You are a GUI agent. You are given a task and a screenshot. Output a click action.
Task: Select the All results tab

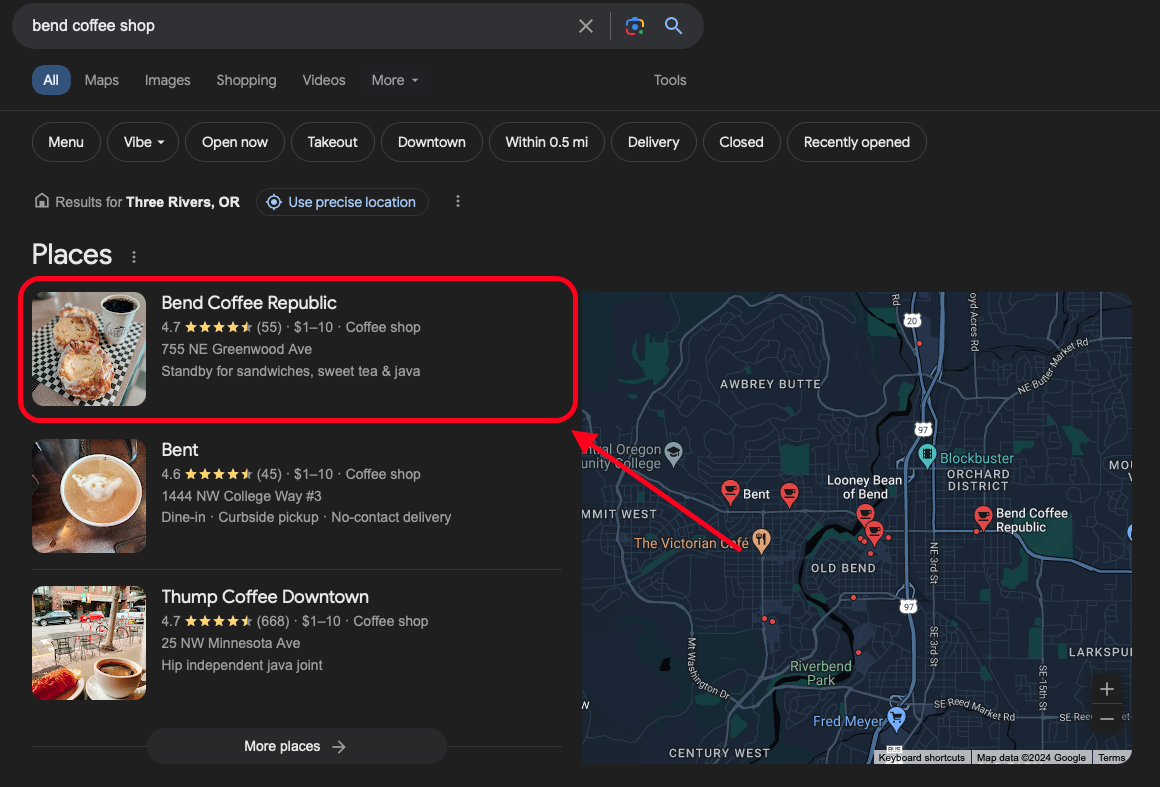(51, 80)
